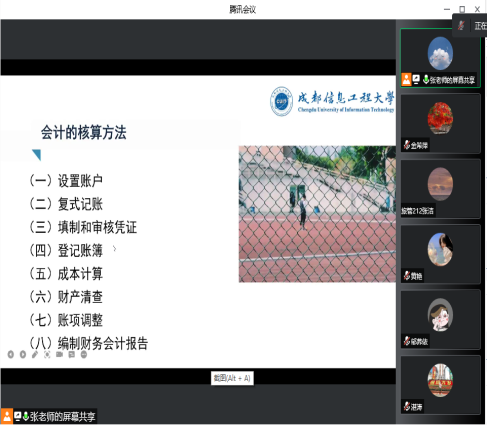Open the more options ellipsis on slide
This screenshot has height=425, width=487.
[84, 354]
